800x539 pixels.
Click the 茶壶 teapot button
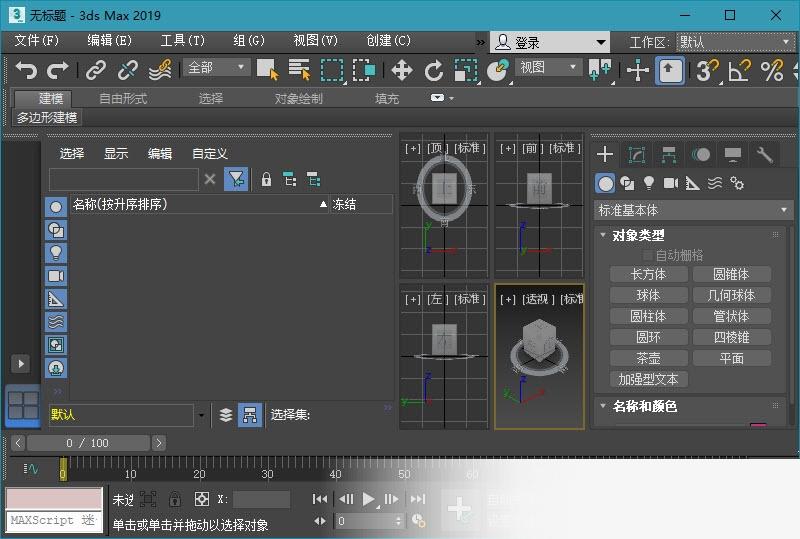point(648,358)
